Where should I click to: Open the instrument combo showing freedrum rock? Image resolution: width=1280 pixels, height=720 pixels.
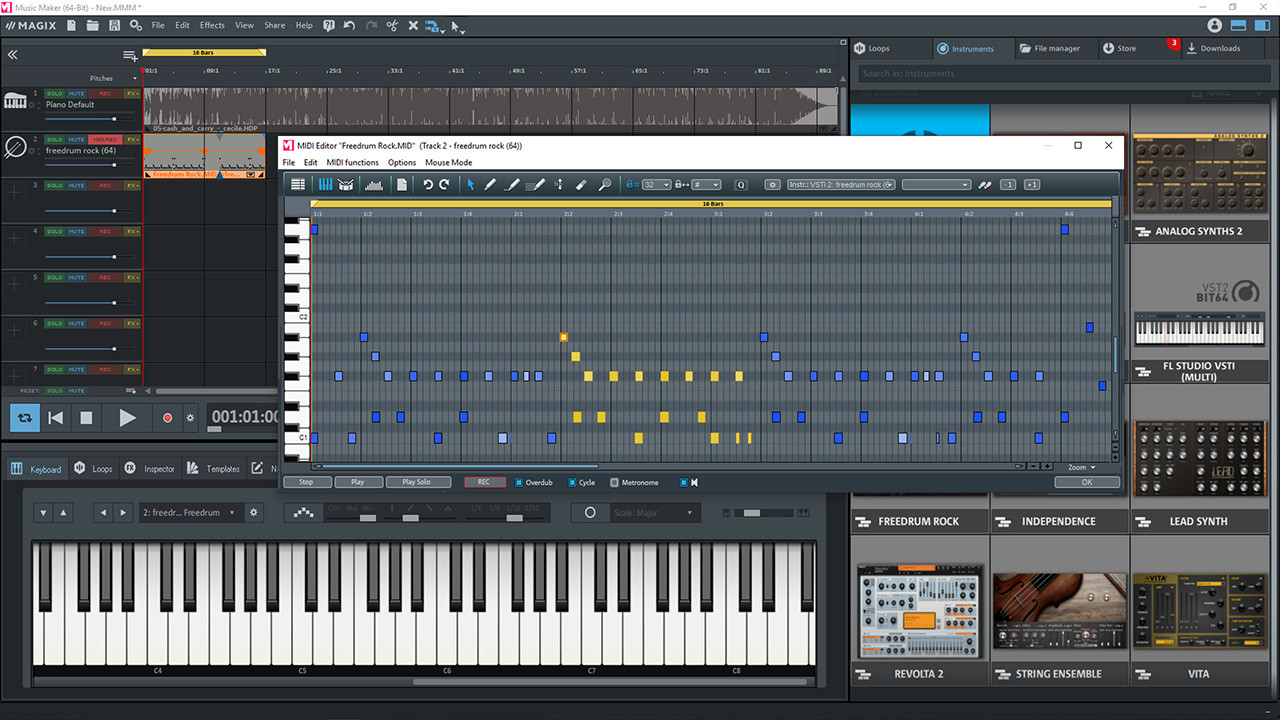pos(841,184)
